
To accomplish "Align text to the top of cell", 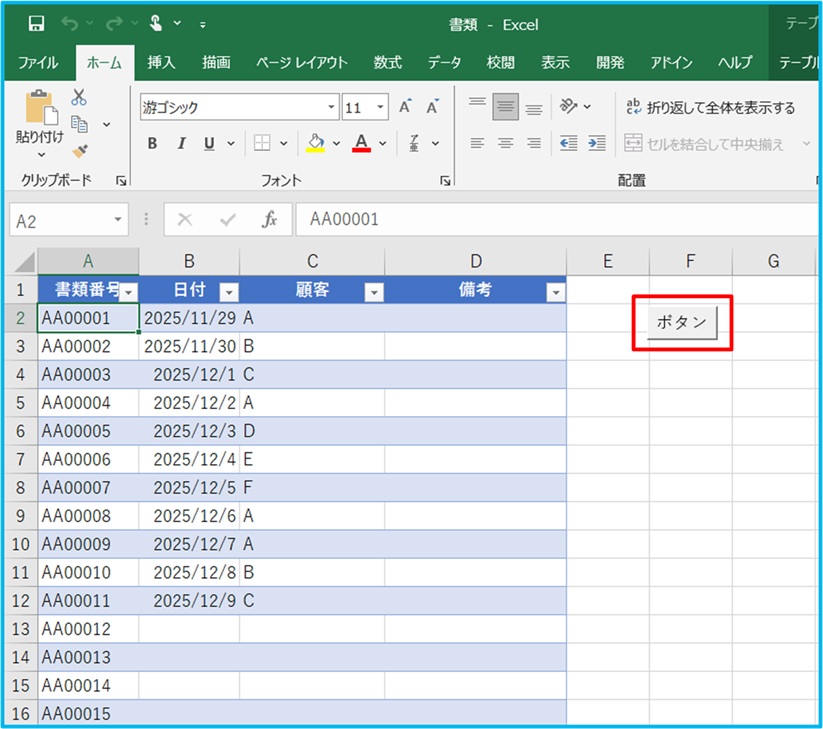I will click(x=477, y=106).
